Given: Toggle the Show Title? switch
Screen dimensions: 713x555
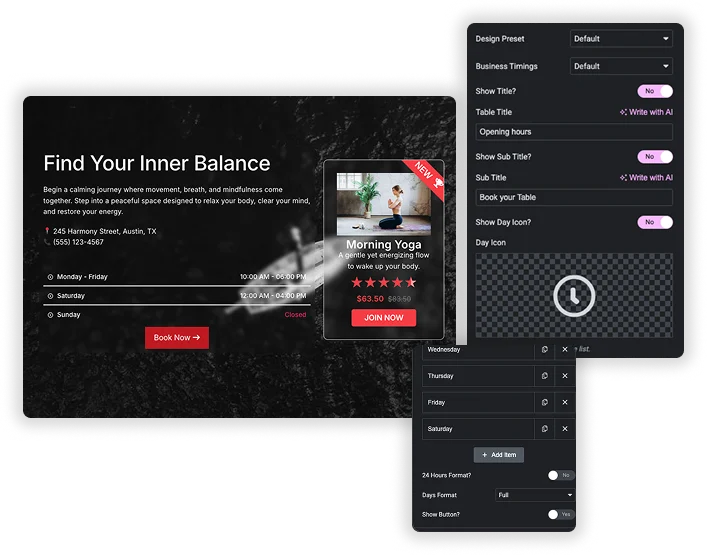Looking at the screenshot, I should click(655, 91).
